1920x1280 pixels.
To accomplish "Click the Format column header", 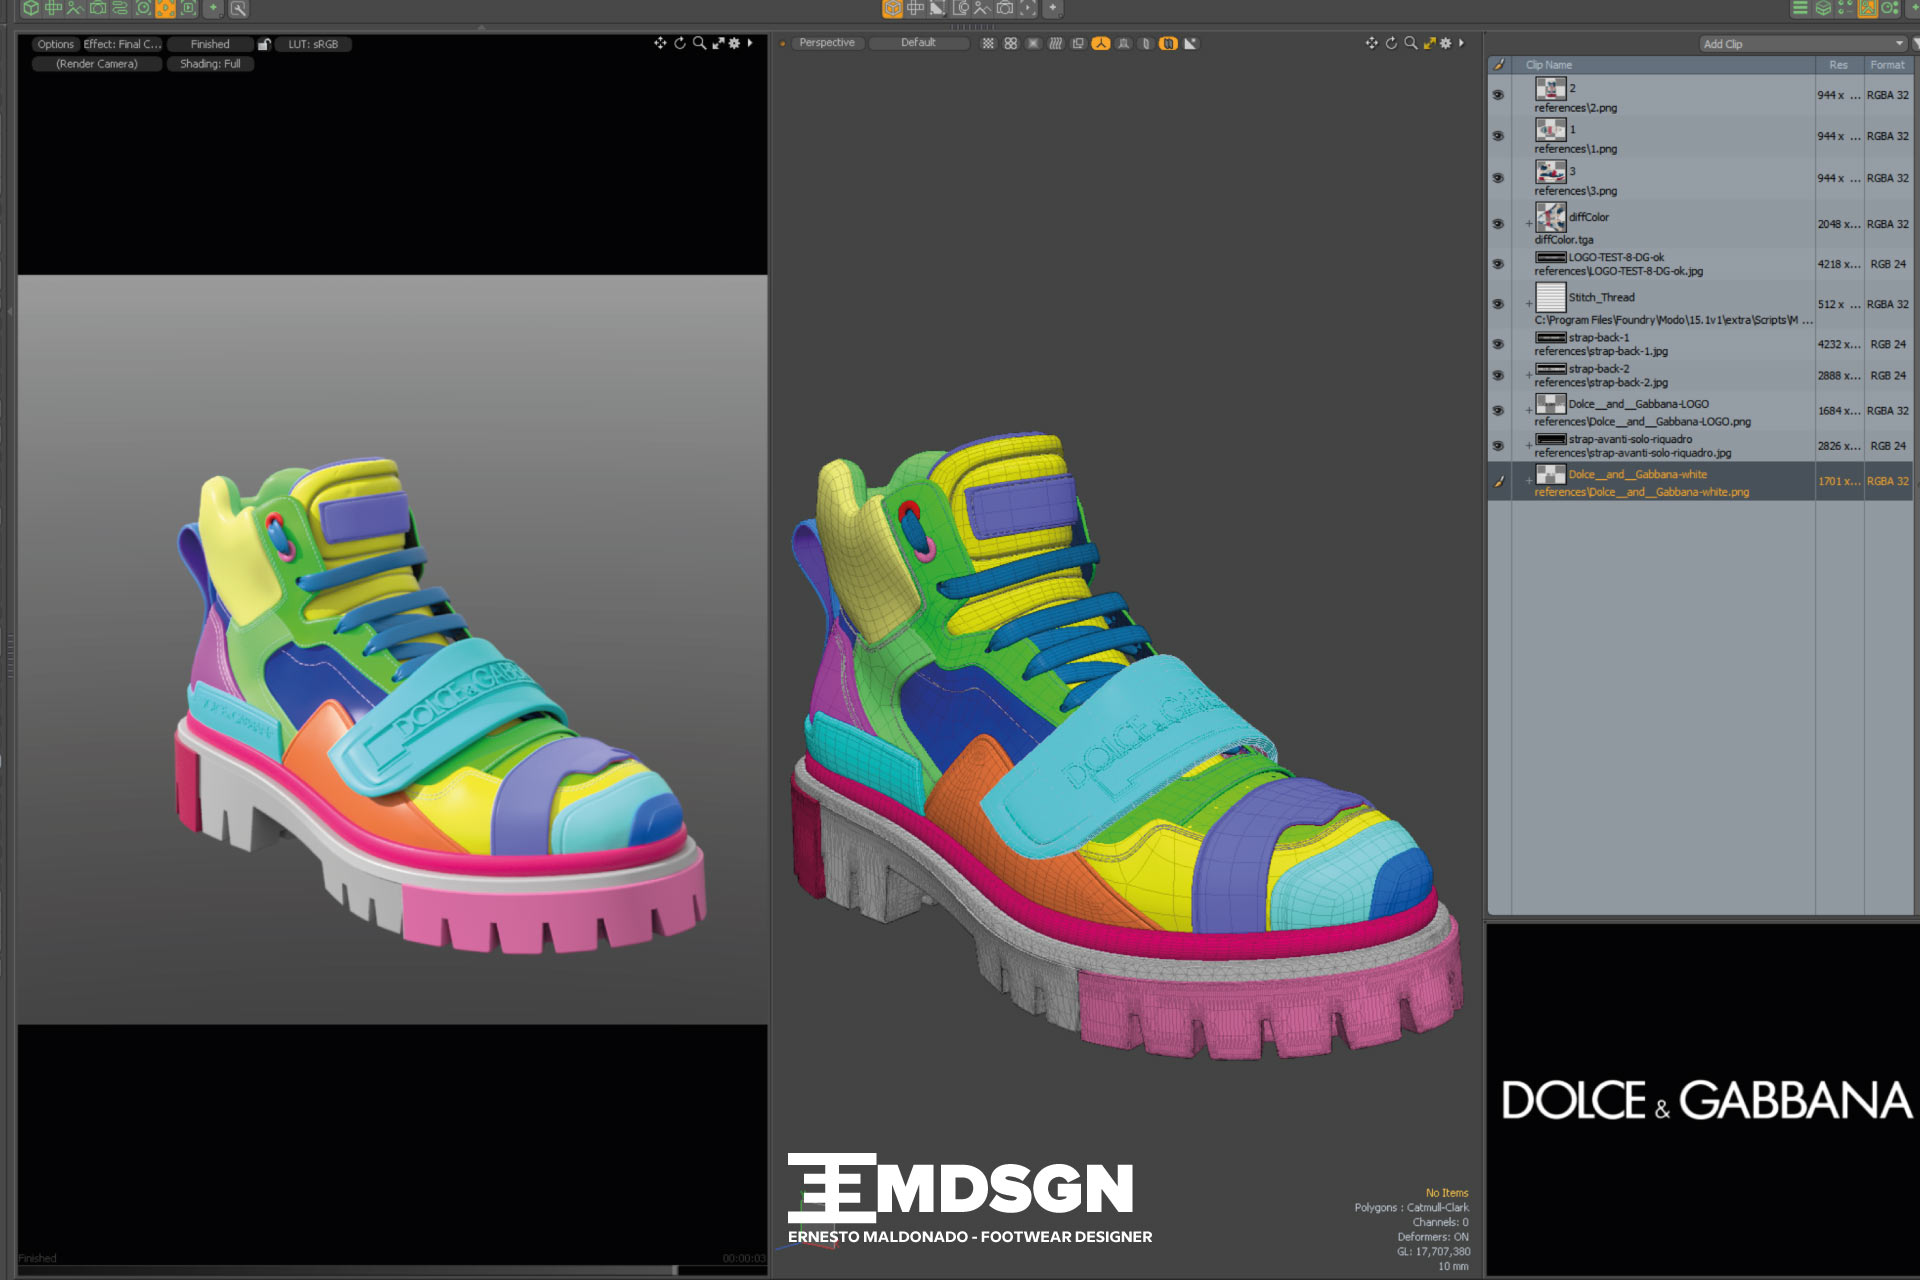I will click(x=1888, y=65).
